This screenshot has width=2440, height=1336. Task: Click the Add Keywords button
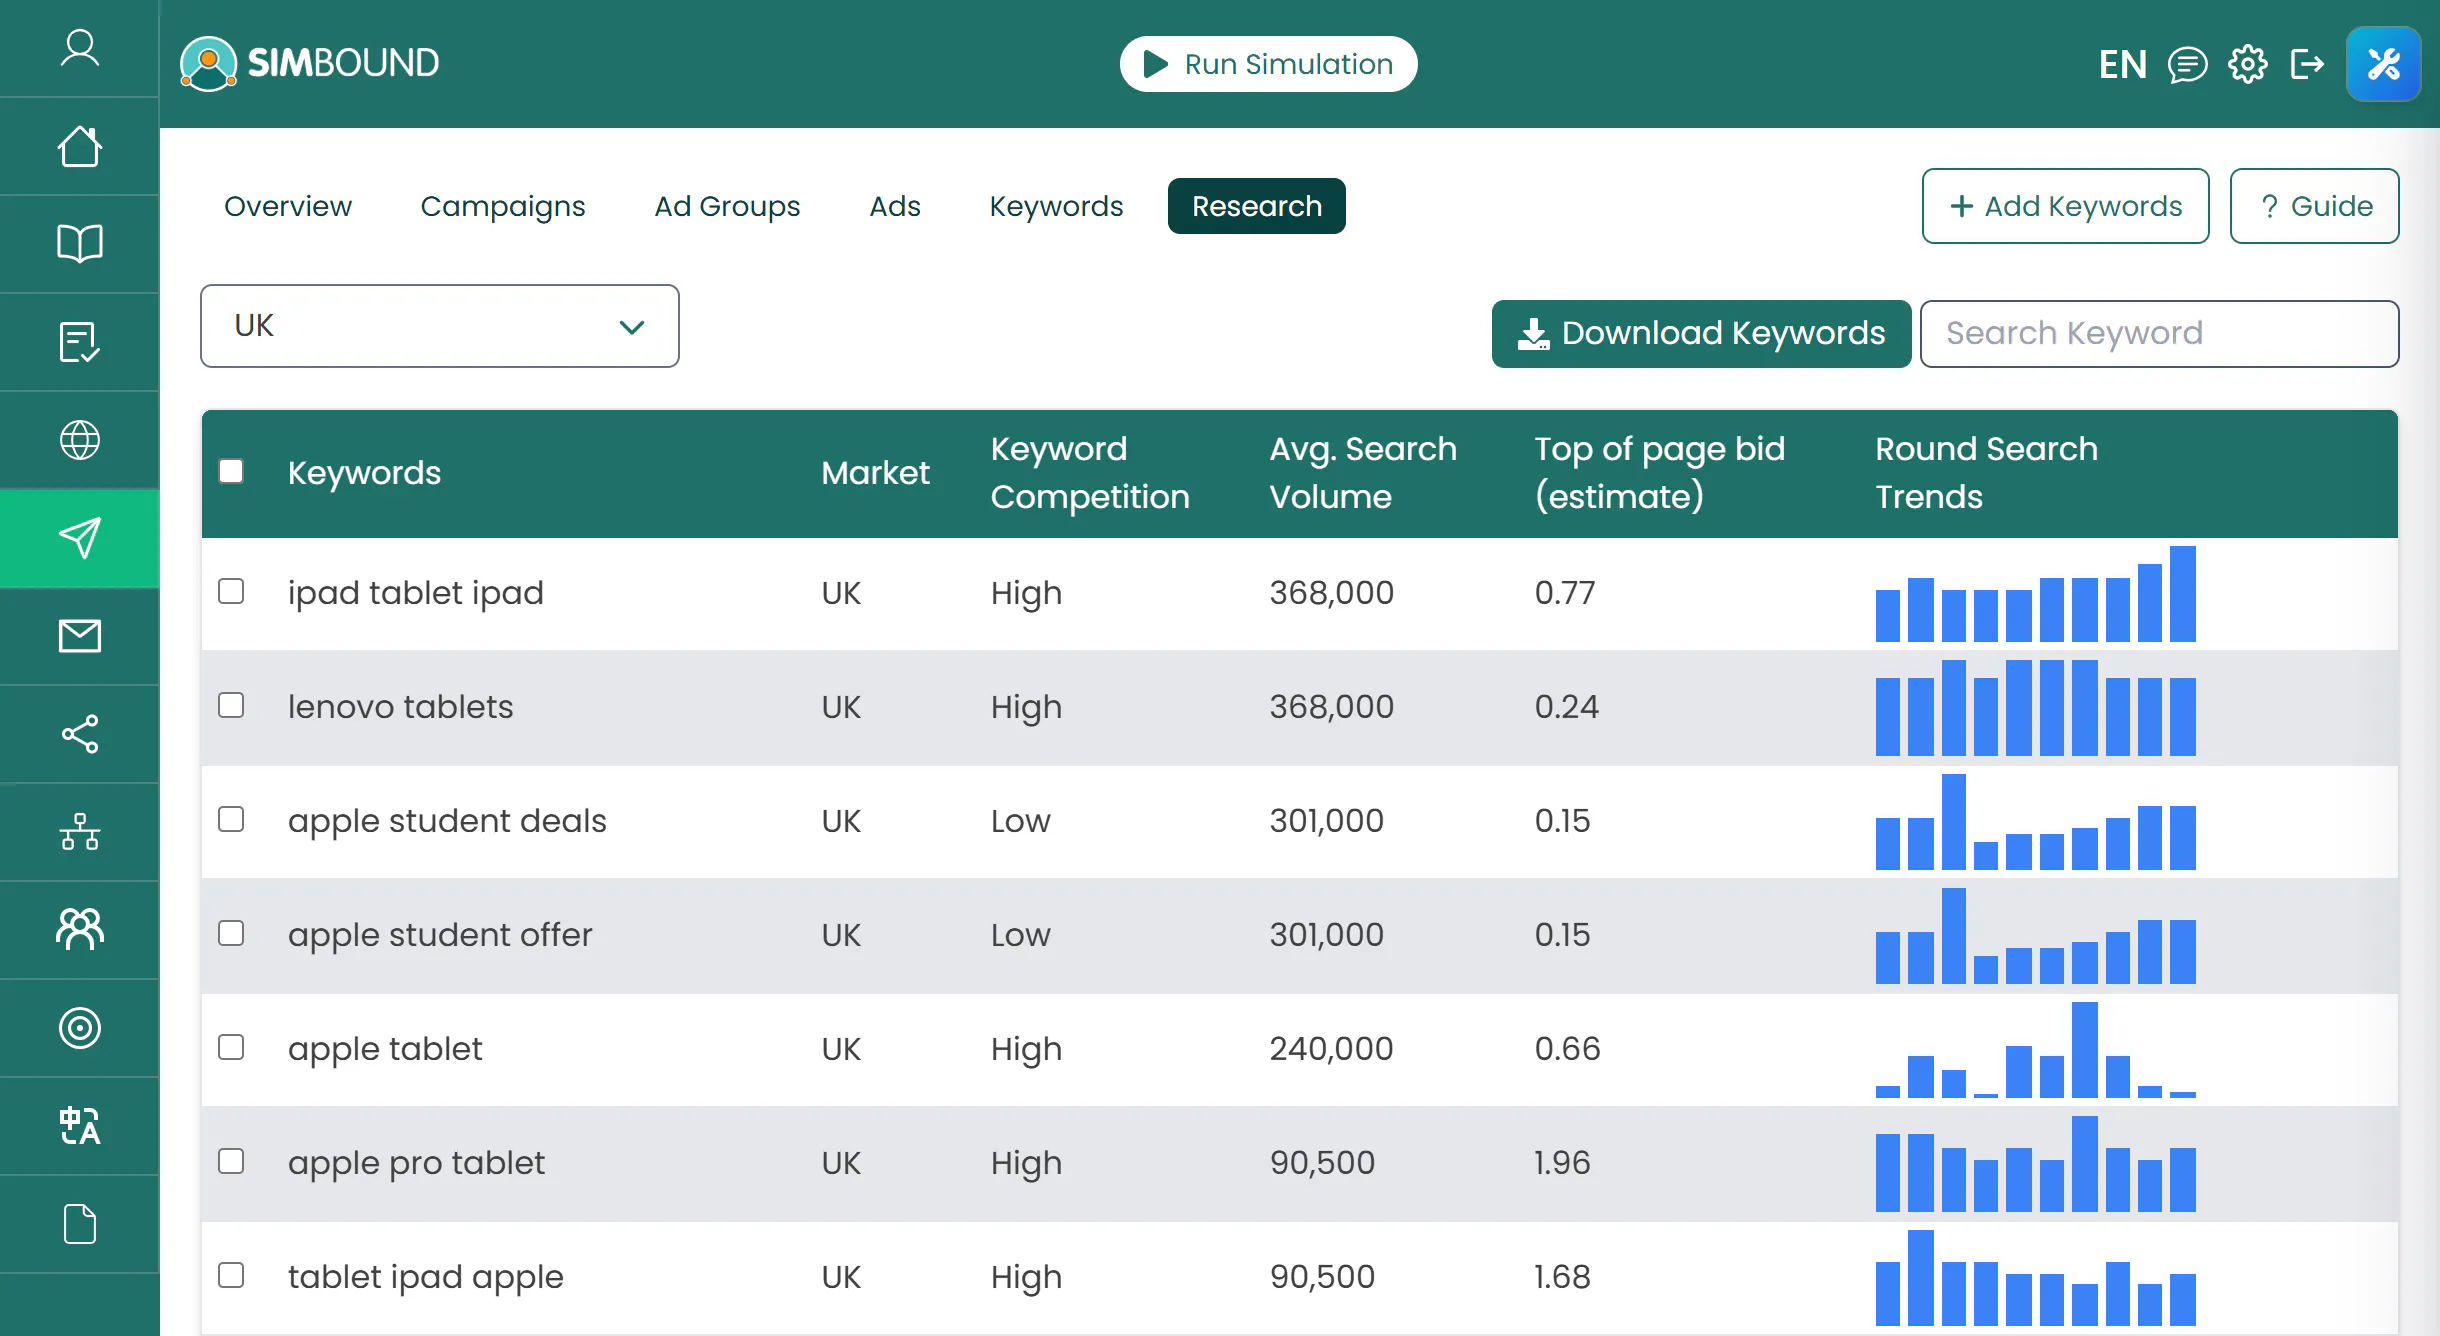tap(2066, 206)
